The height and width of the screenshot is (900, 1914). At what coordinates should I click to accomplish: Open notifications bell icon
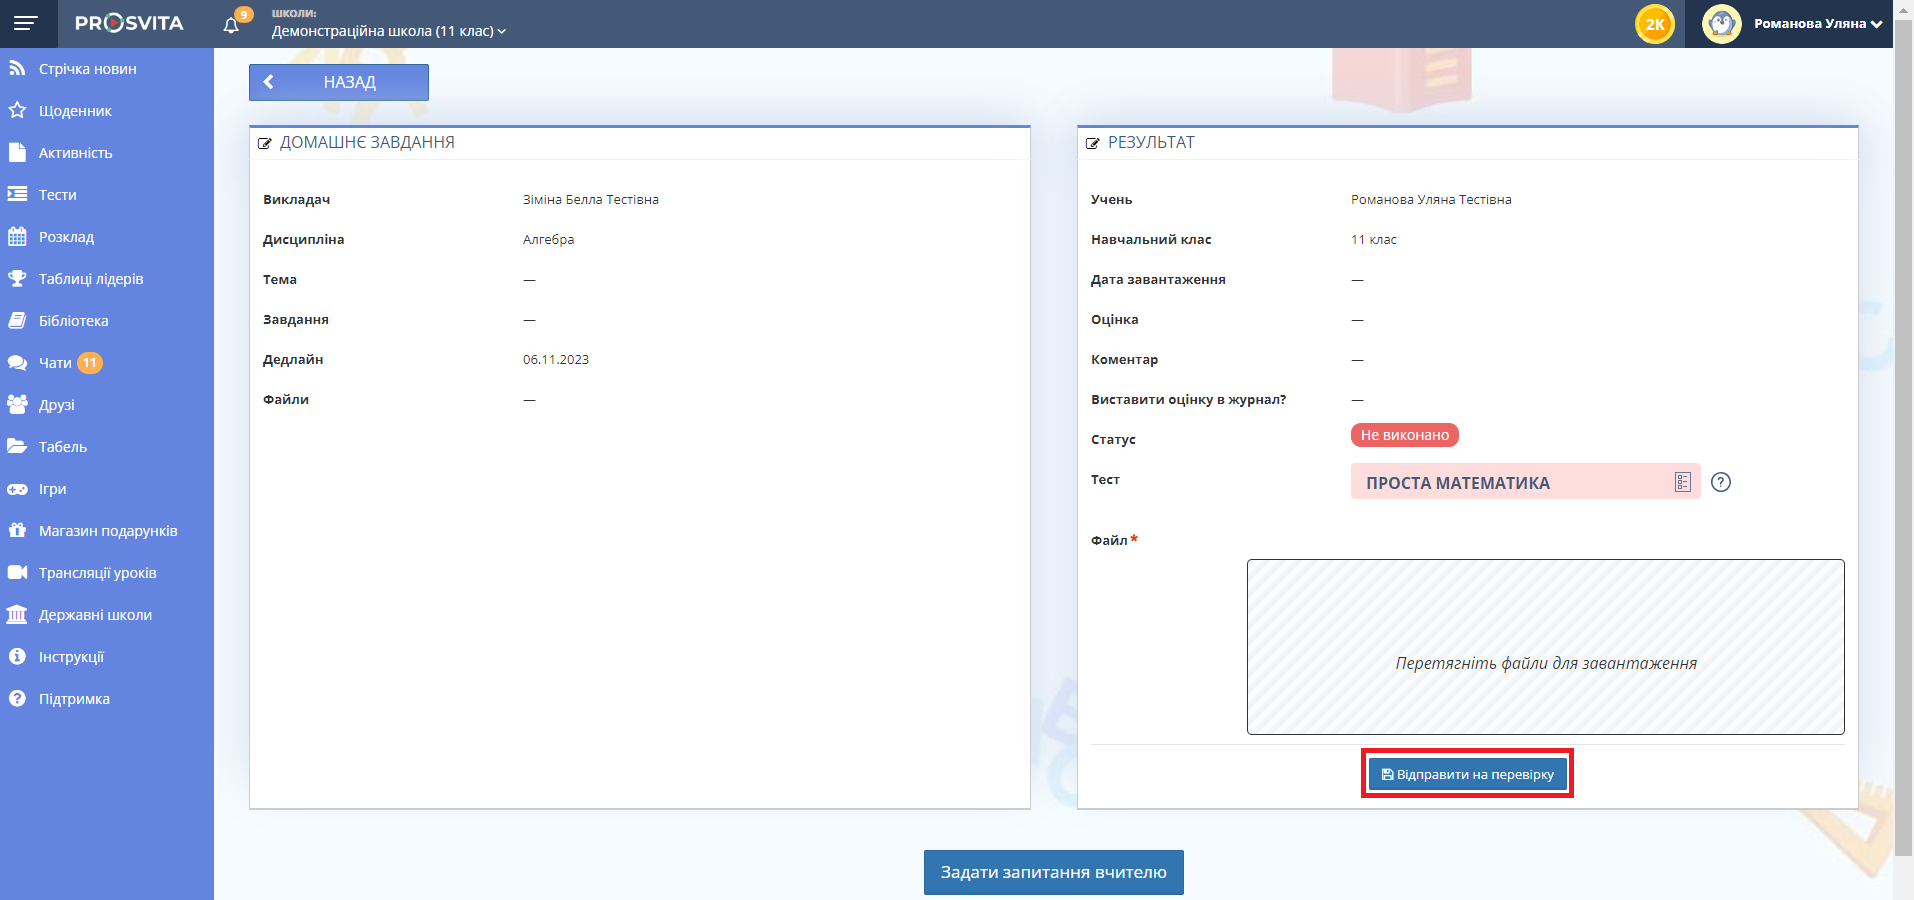click(x=231, y=25)
